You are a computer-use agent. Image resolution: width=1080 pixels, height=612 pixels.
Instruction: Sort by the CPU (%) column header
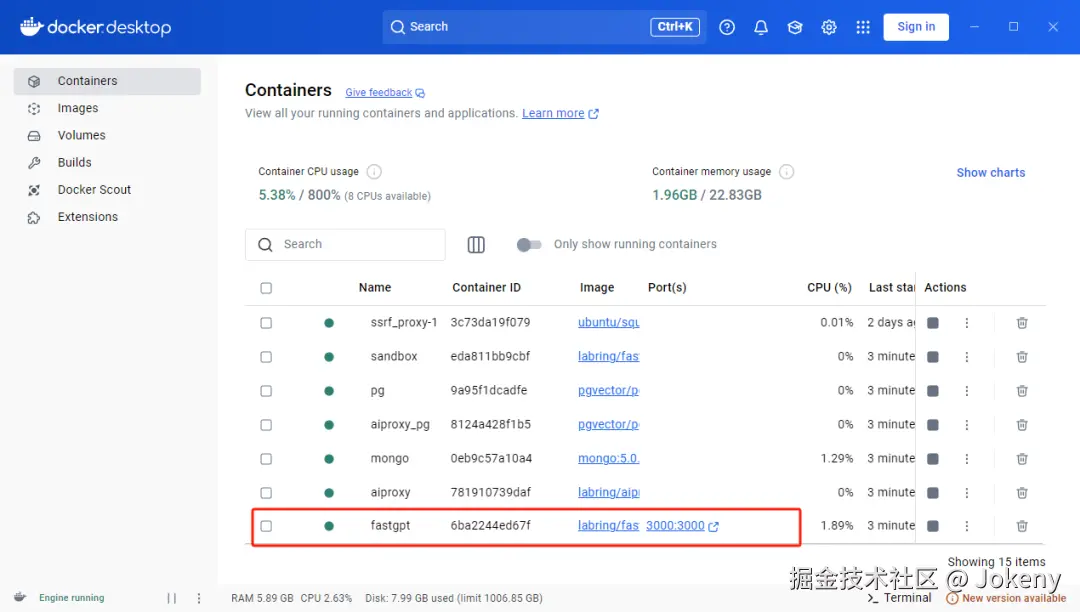[829, 288]
